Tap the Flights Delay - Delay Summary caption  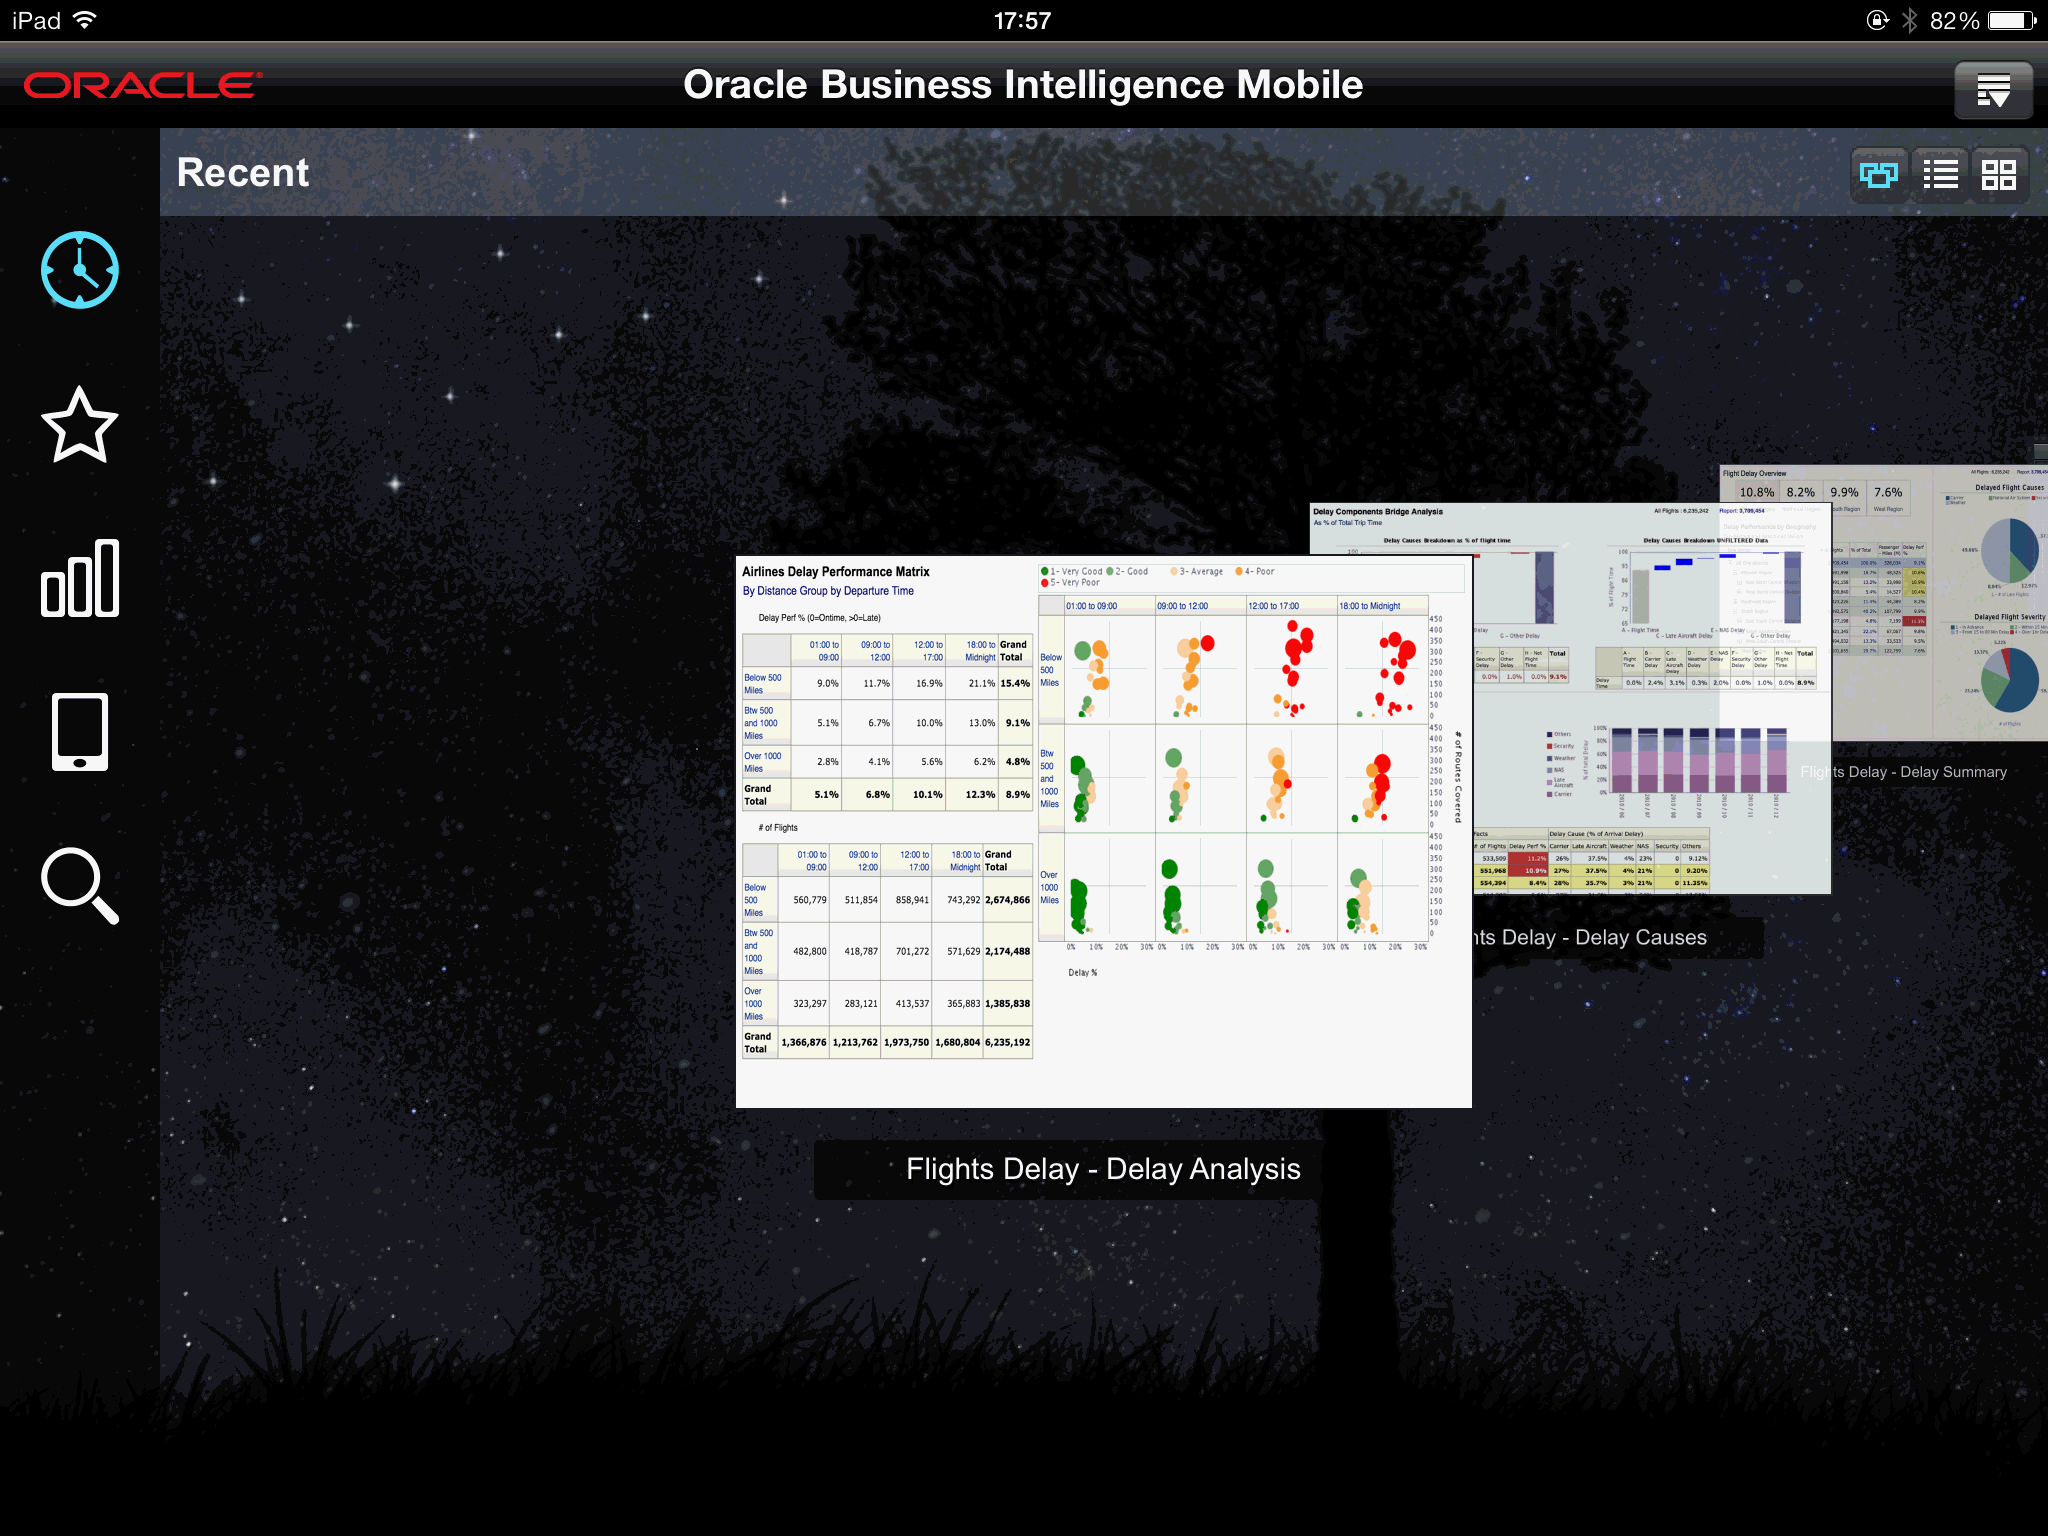[x=1903, y=772]
